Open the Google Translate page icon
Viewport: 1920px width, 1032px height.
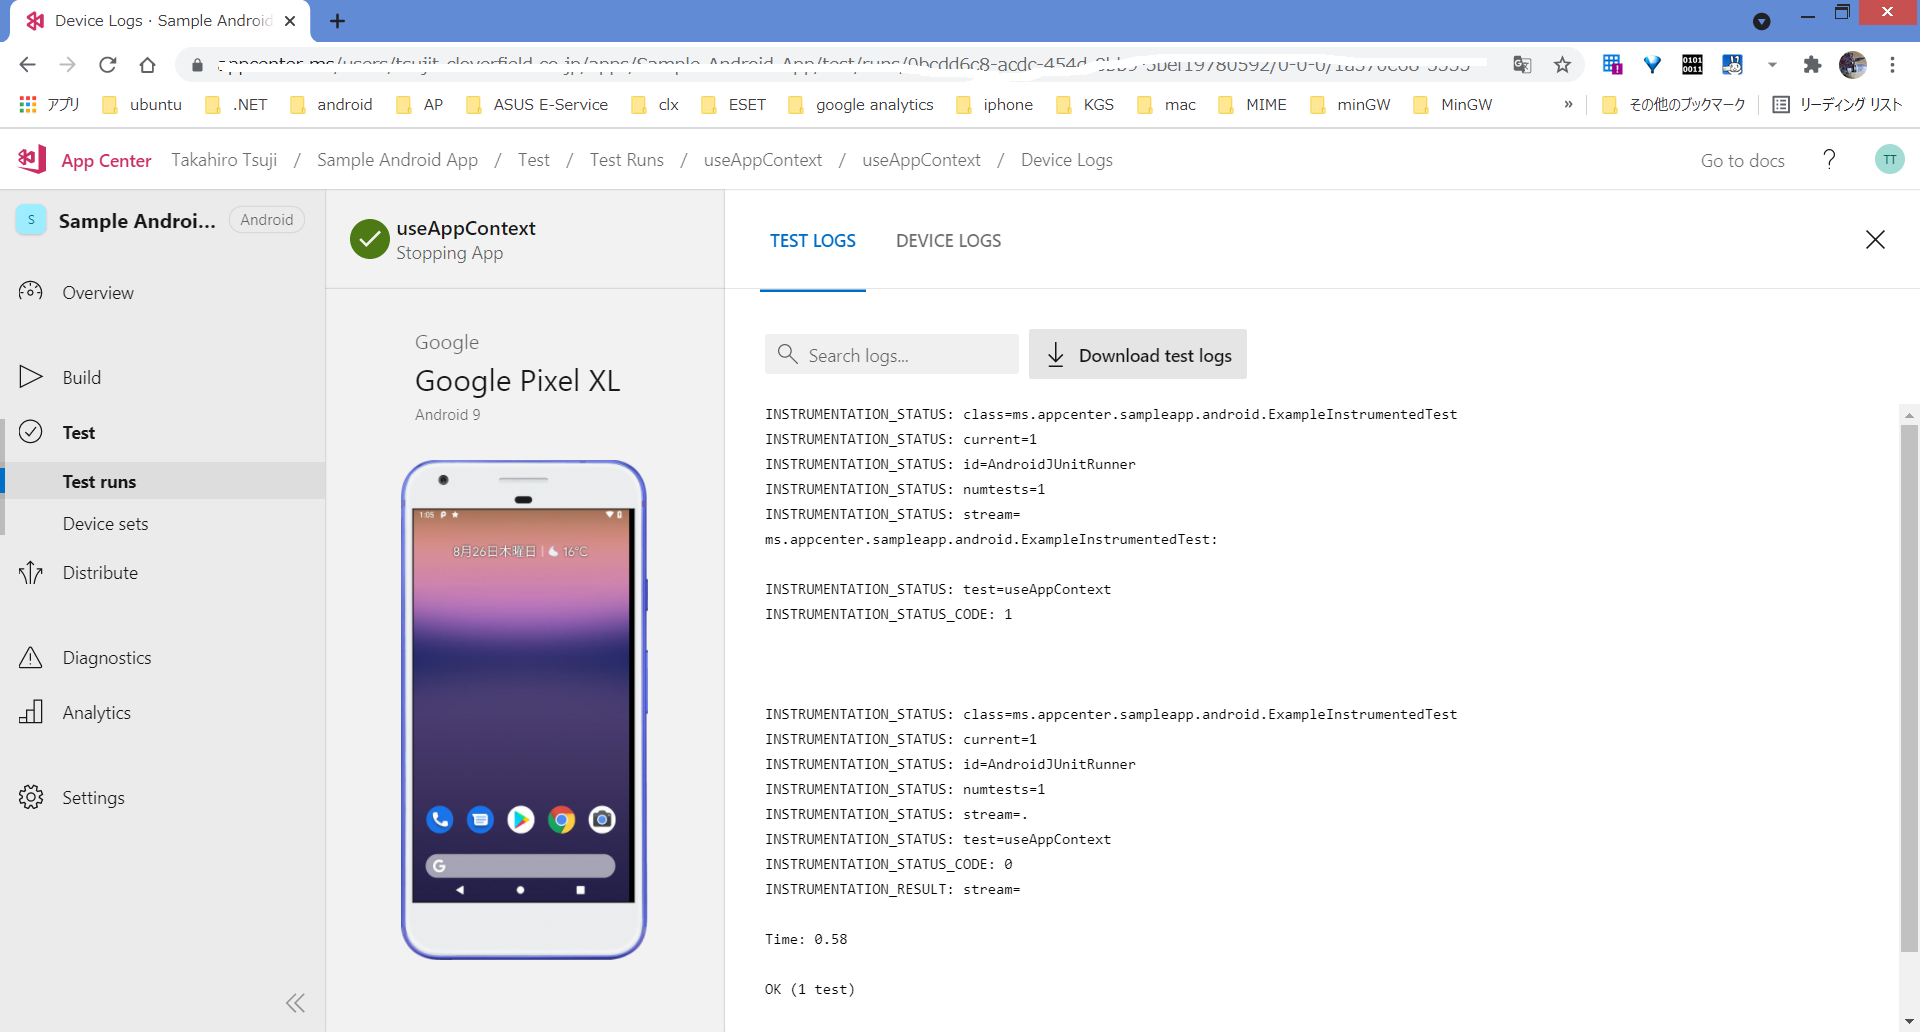[1522, 65]
